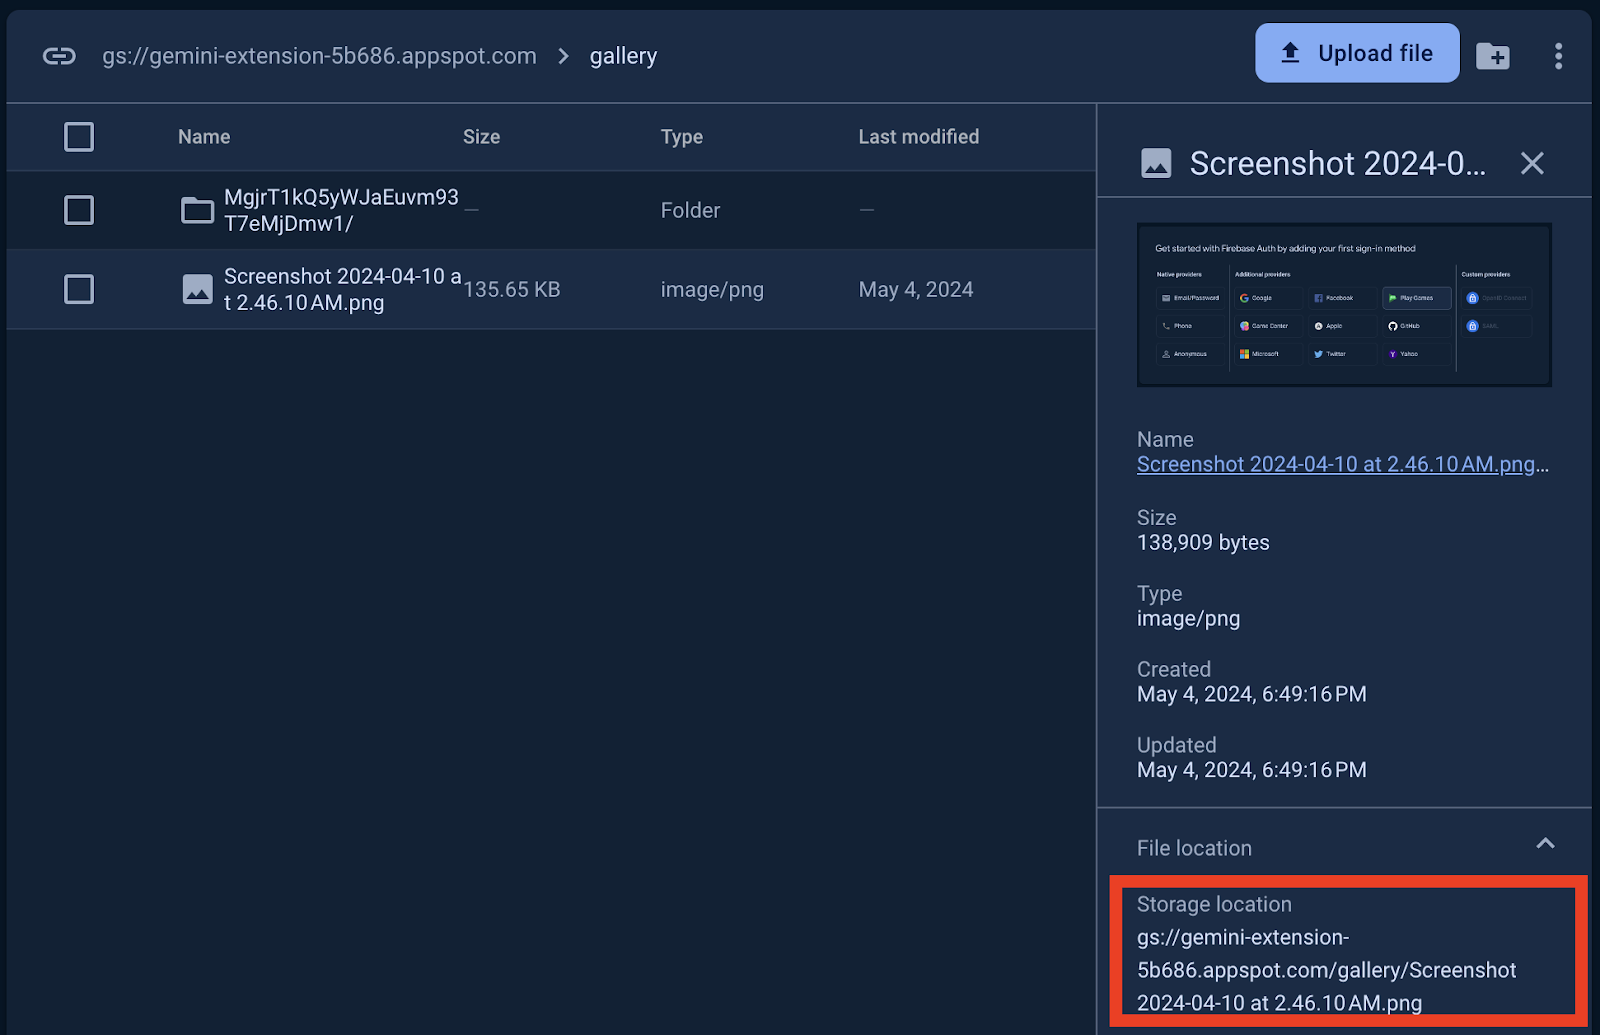The image size is (1600, 1035).
Task: Select all files with header checkbox
Action: tap(79, 137)
